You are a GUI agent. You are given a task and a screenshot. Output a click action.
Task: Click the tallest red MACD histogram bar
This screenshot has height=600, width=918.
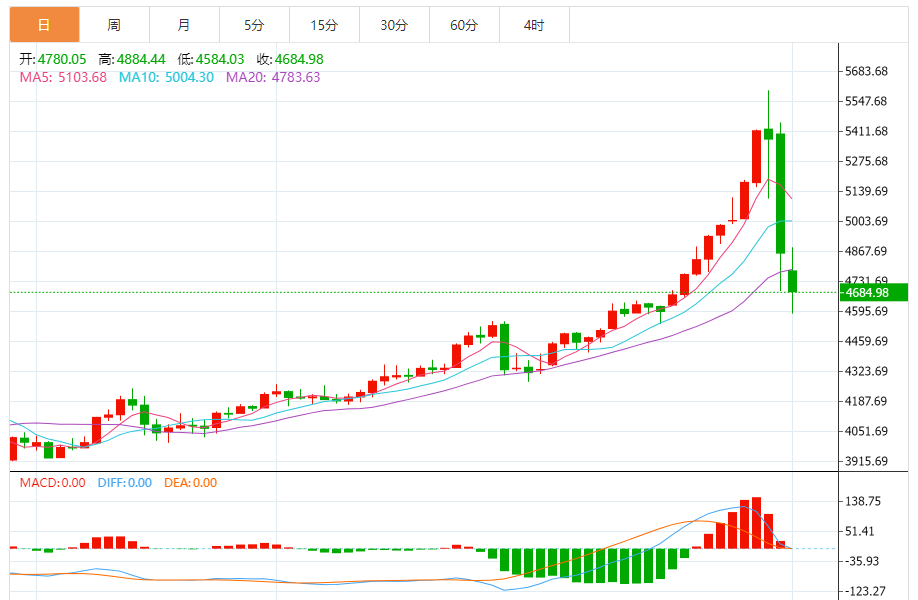756,523
